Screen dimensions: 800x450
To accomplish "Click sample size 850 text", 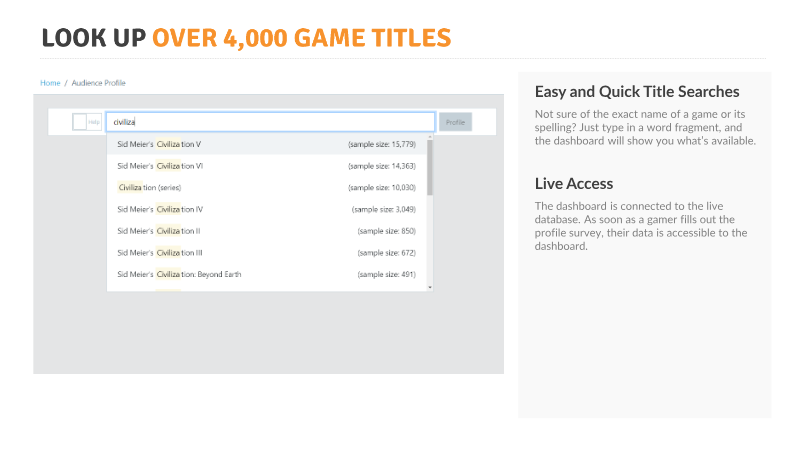I will (386, 231).
